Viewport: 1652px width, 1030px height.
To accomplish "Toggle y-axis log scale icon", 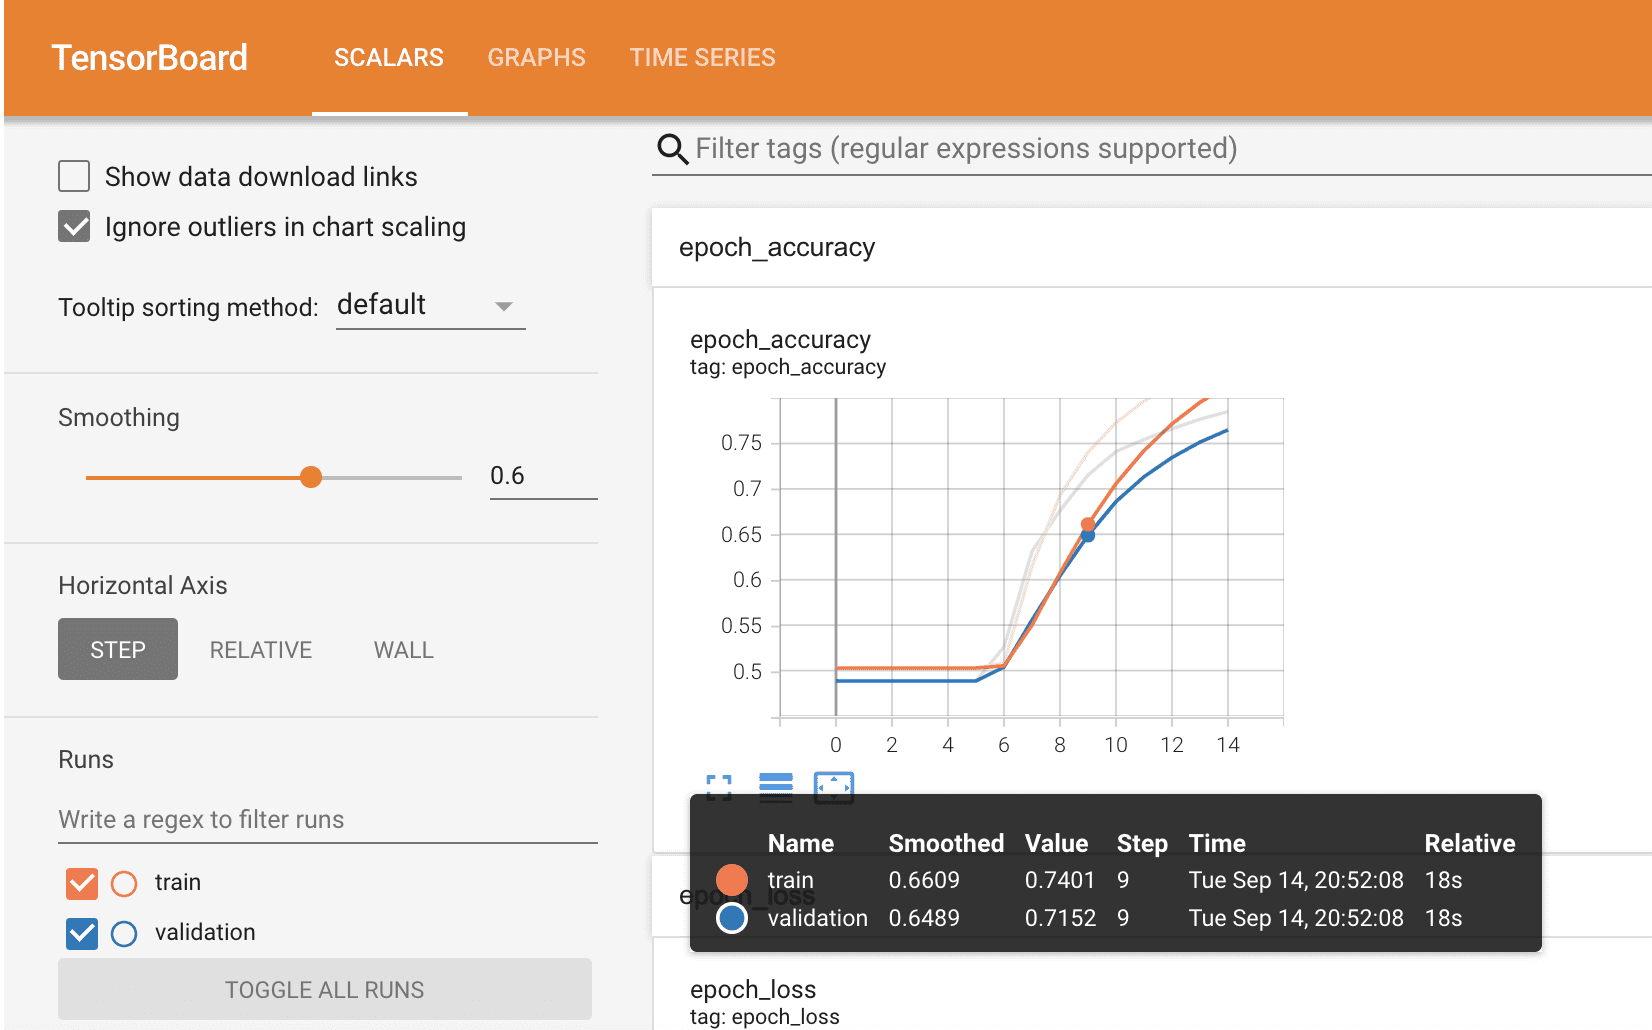I will click(776, 788).
